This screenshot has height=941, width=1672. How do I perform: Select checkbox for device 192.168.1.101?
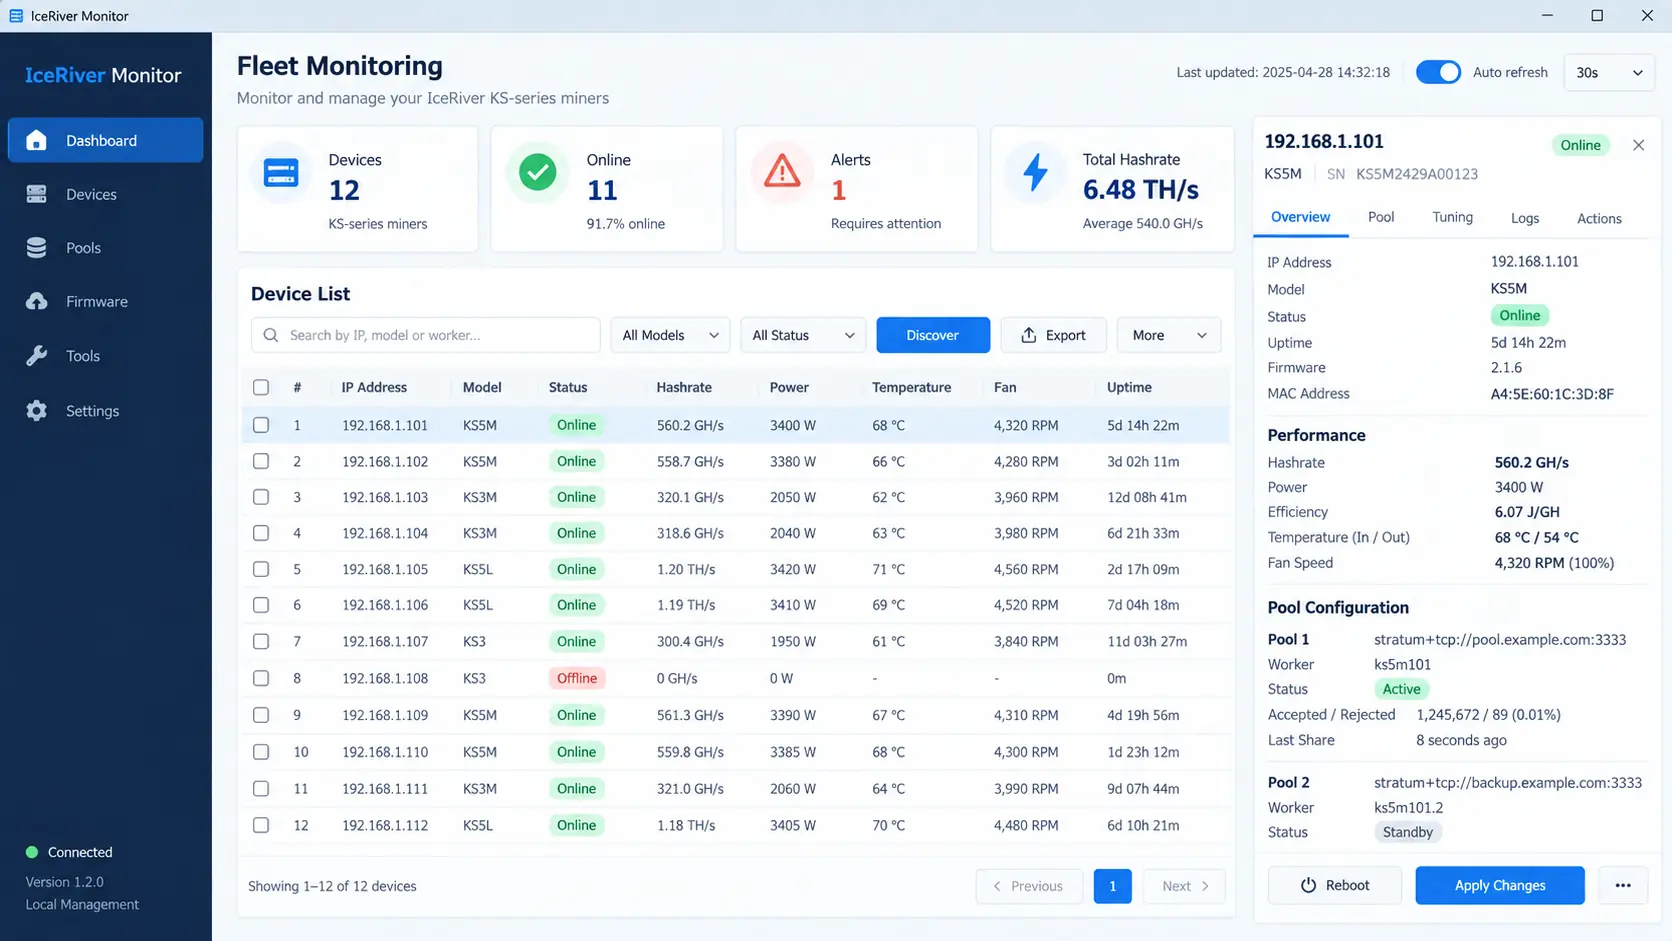click(x=261, y=425)
